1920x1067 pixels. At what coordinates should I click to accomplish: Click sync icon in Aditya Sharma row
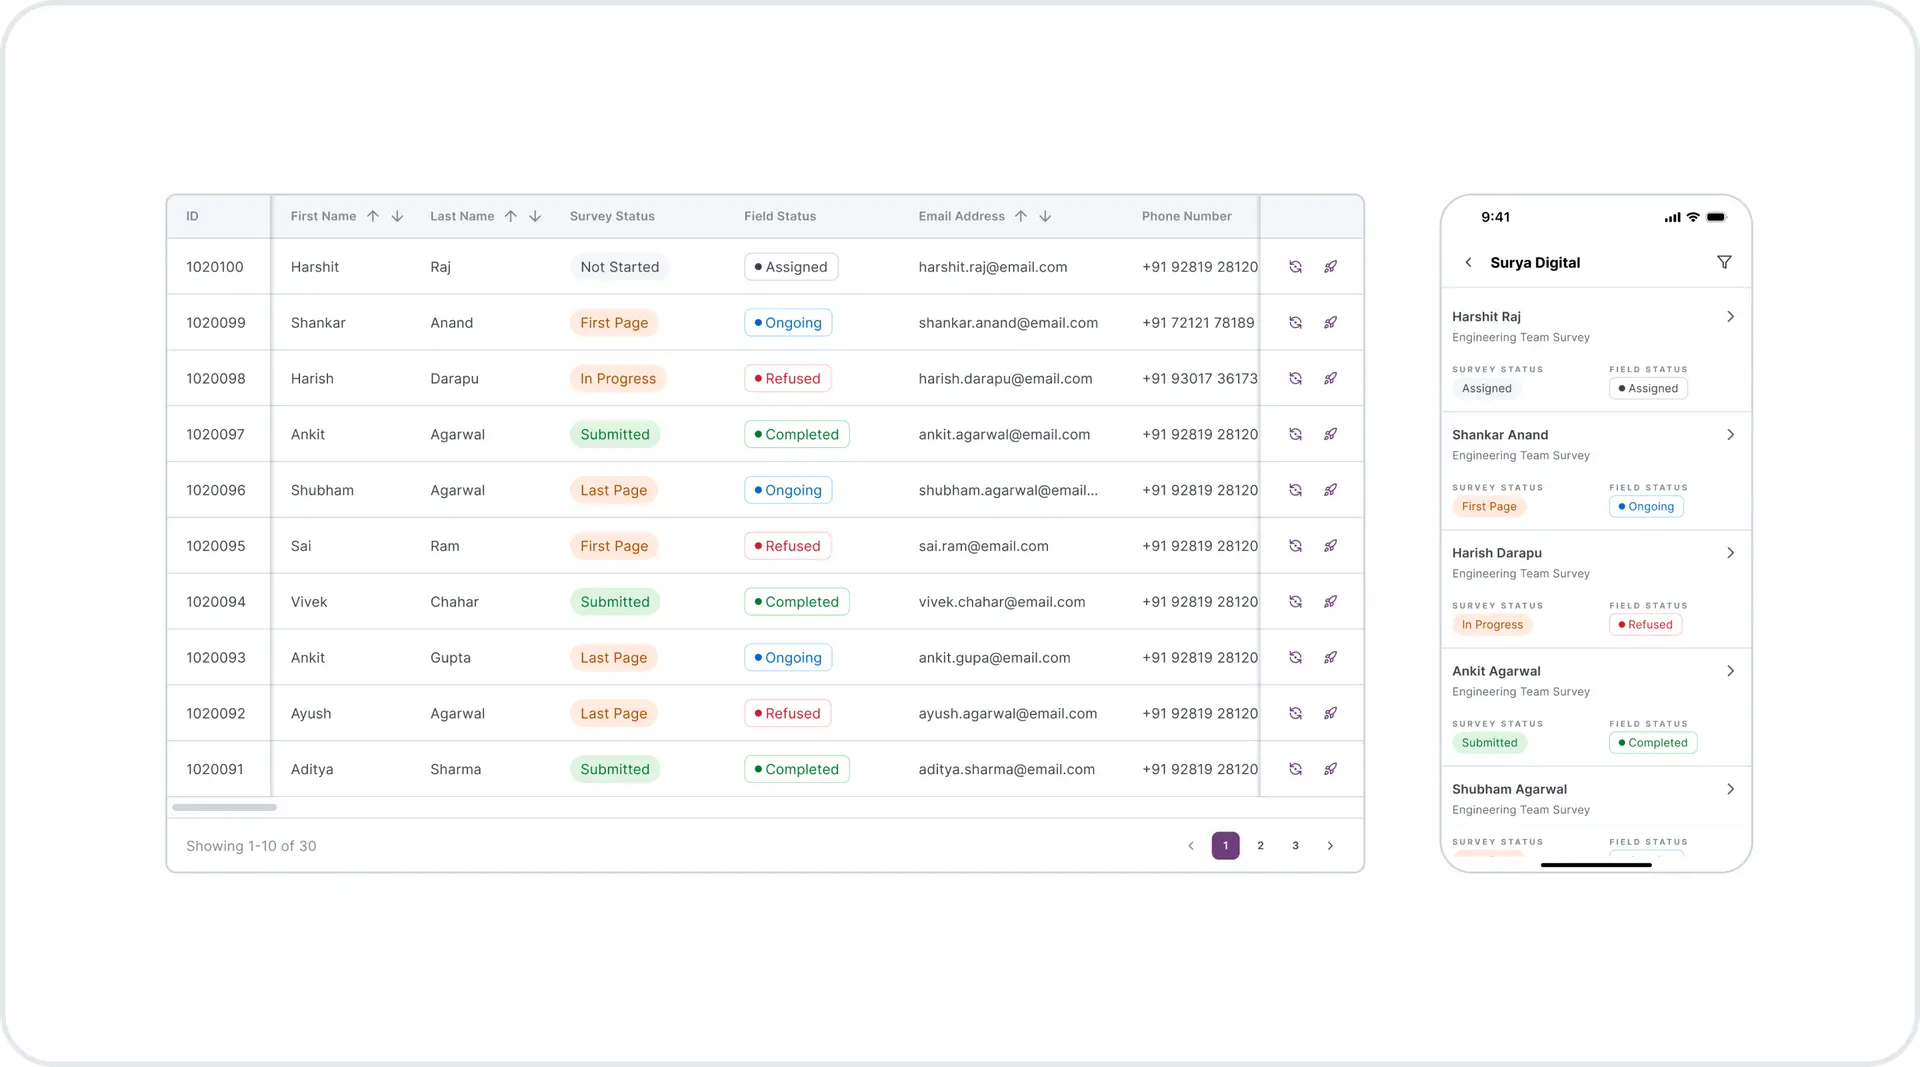pyautogui.click(x=1295, y=769)
